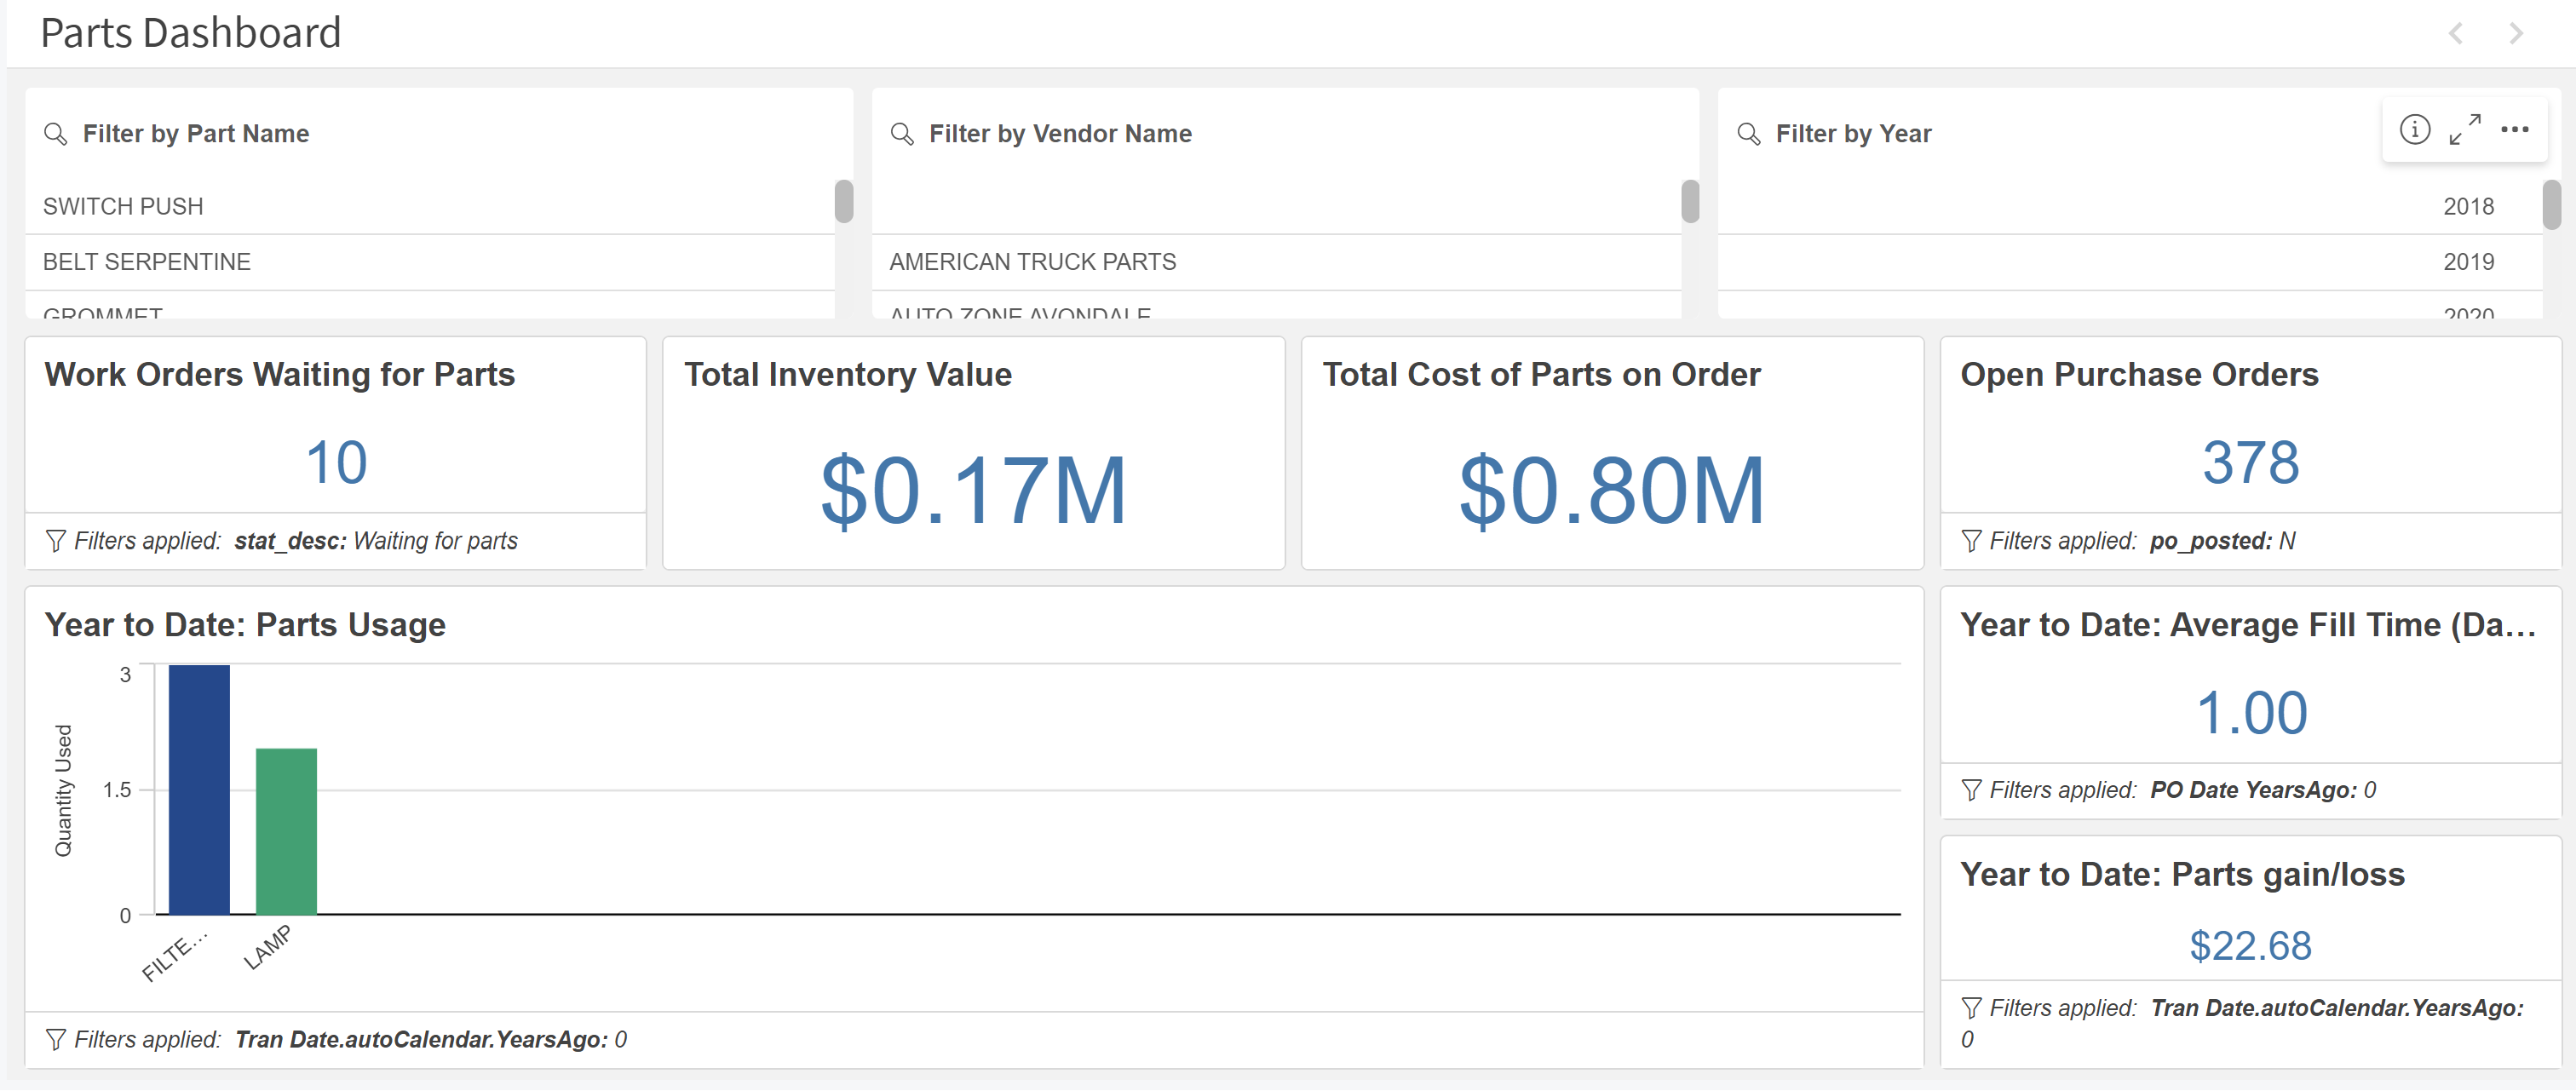Click the search icon in the Vendor Name filter

point(902,134)
